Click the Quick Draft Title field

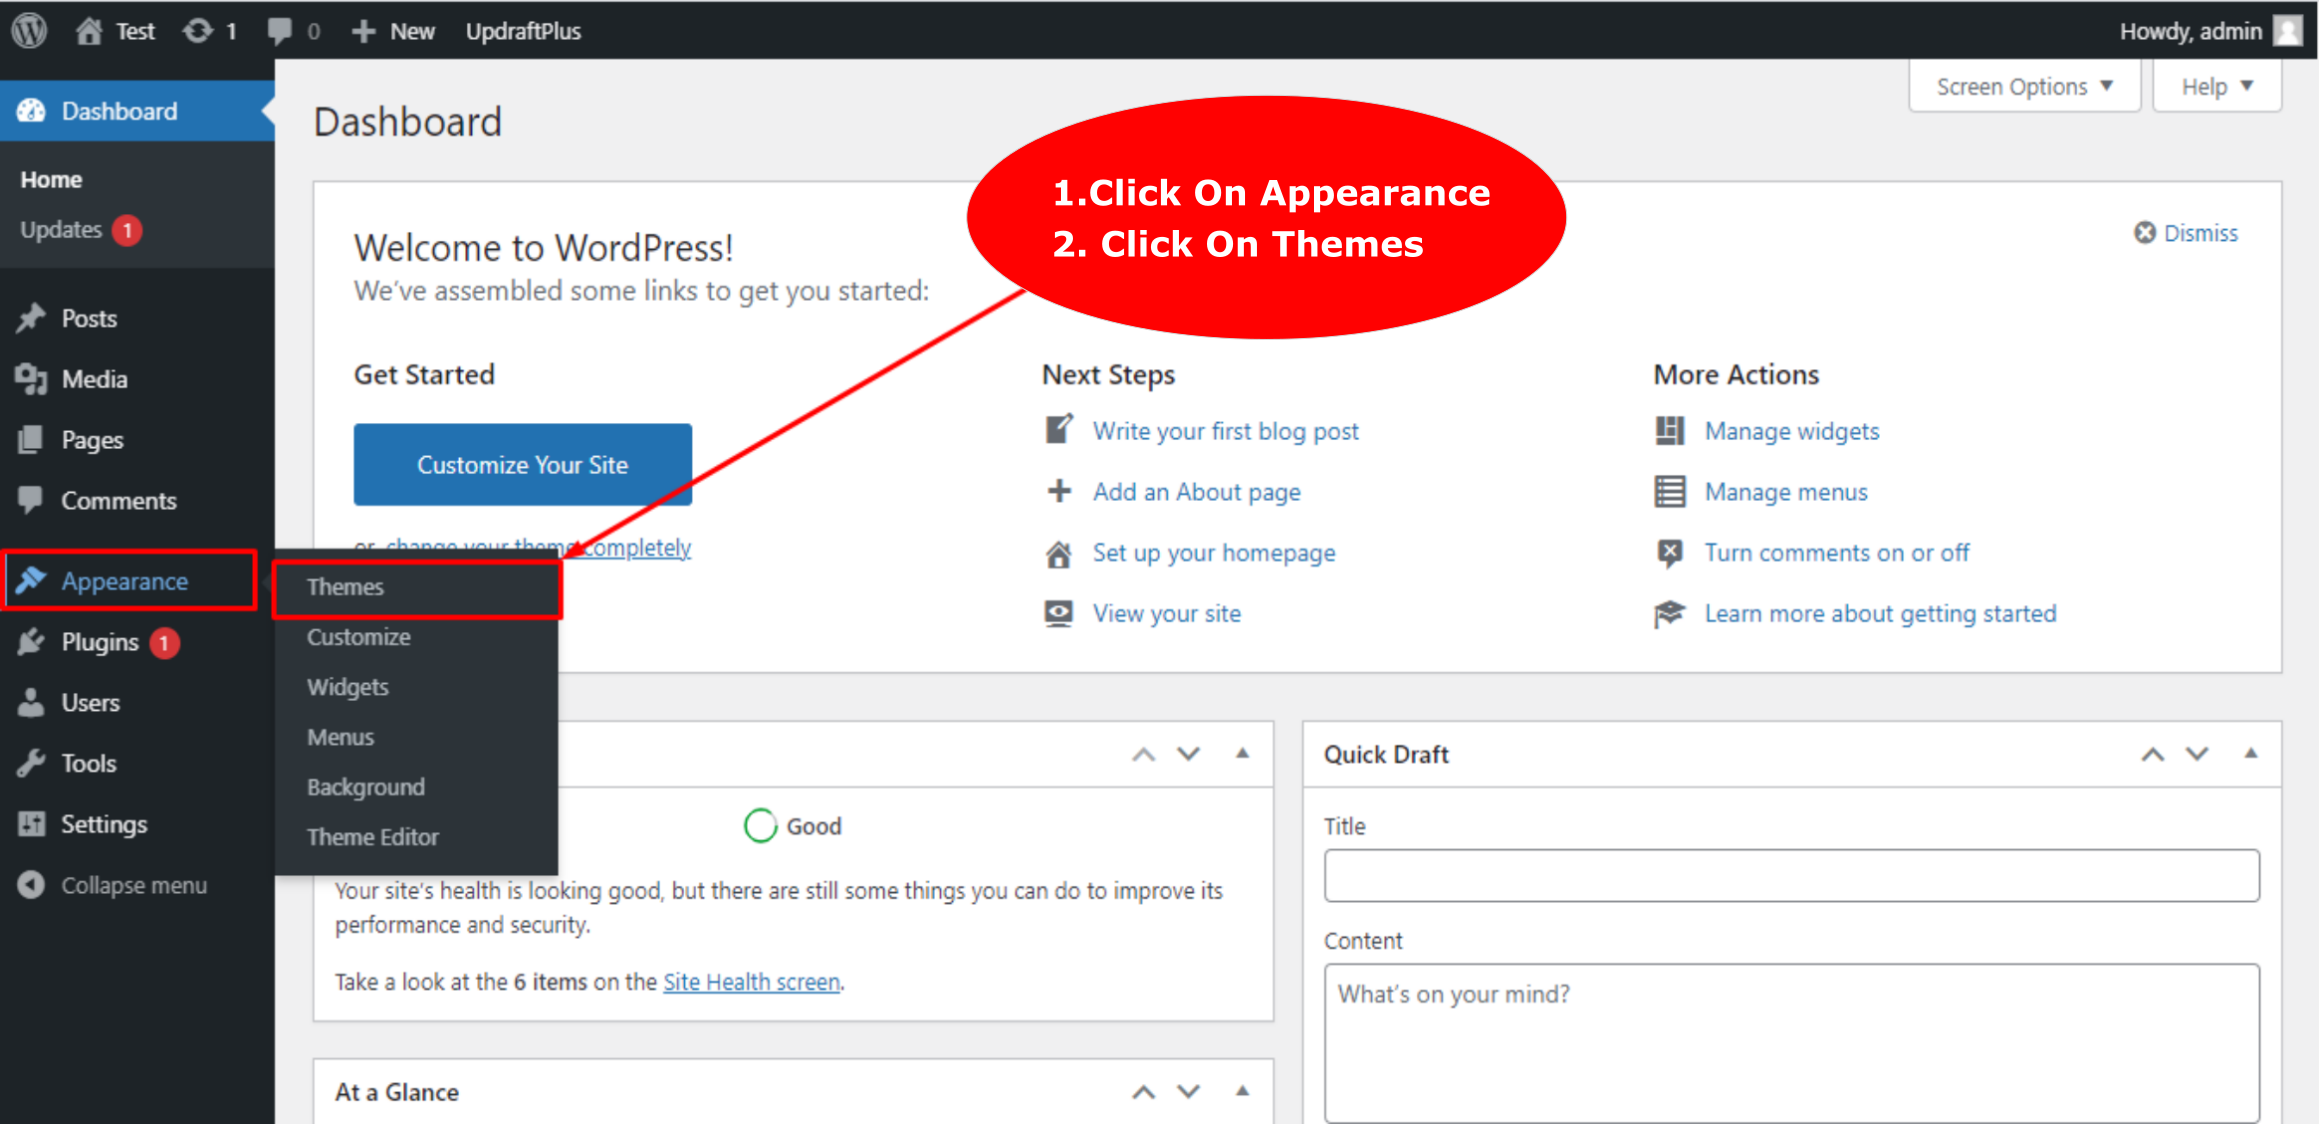click(x=1790, y=876)
